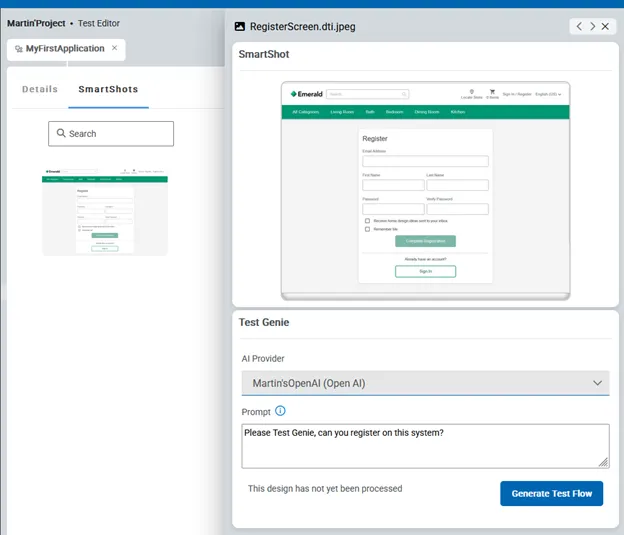This screenshot has height=535, width=624.
Task: Expand AI Provider list via chevron arrow
Action: [x=597, y=383]
